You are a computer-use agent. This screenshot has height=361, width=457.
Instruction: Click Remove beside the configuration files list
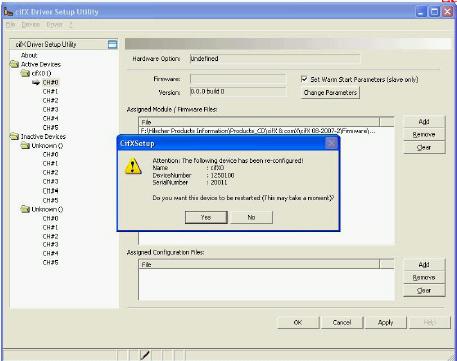coord(424,277)
